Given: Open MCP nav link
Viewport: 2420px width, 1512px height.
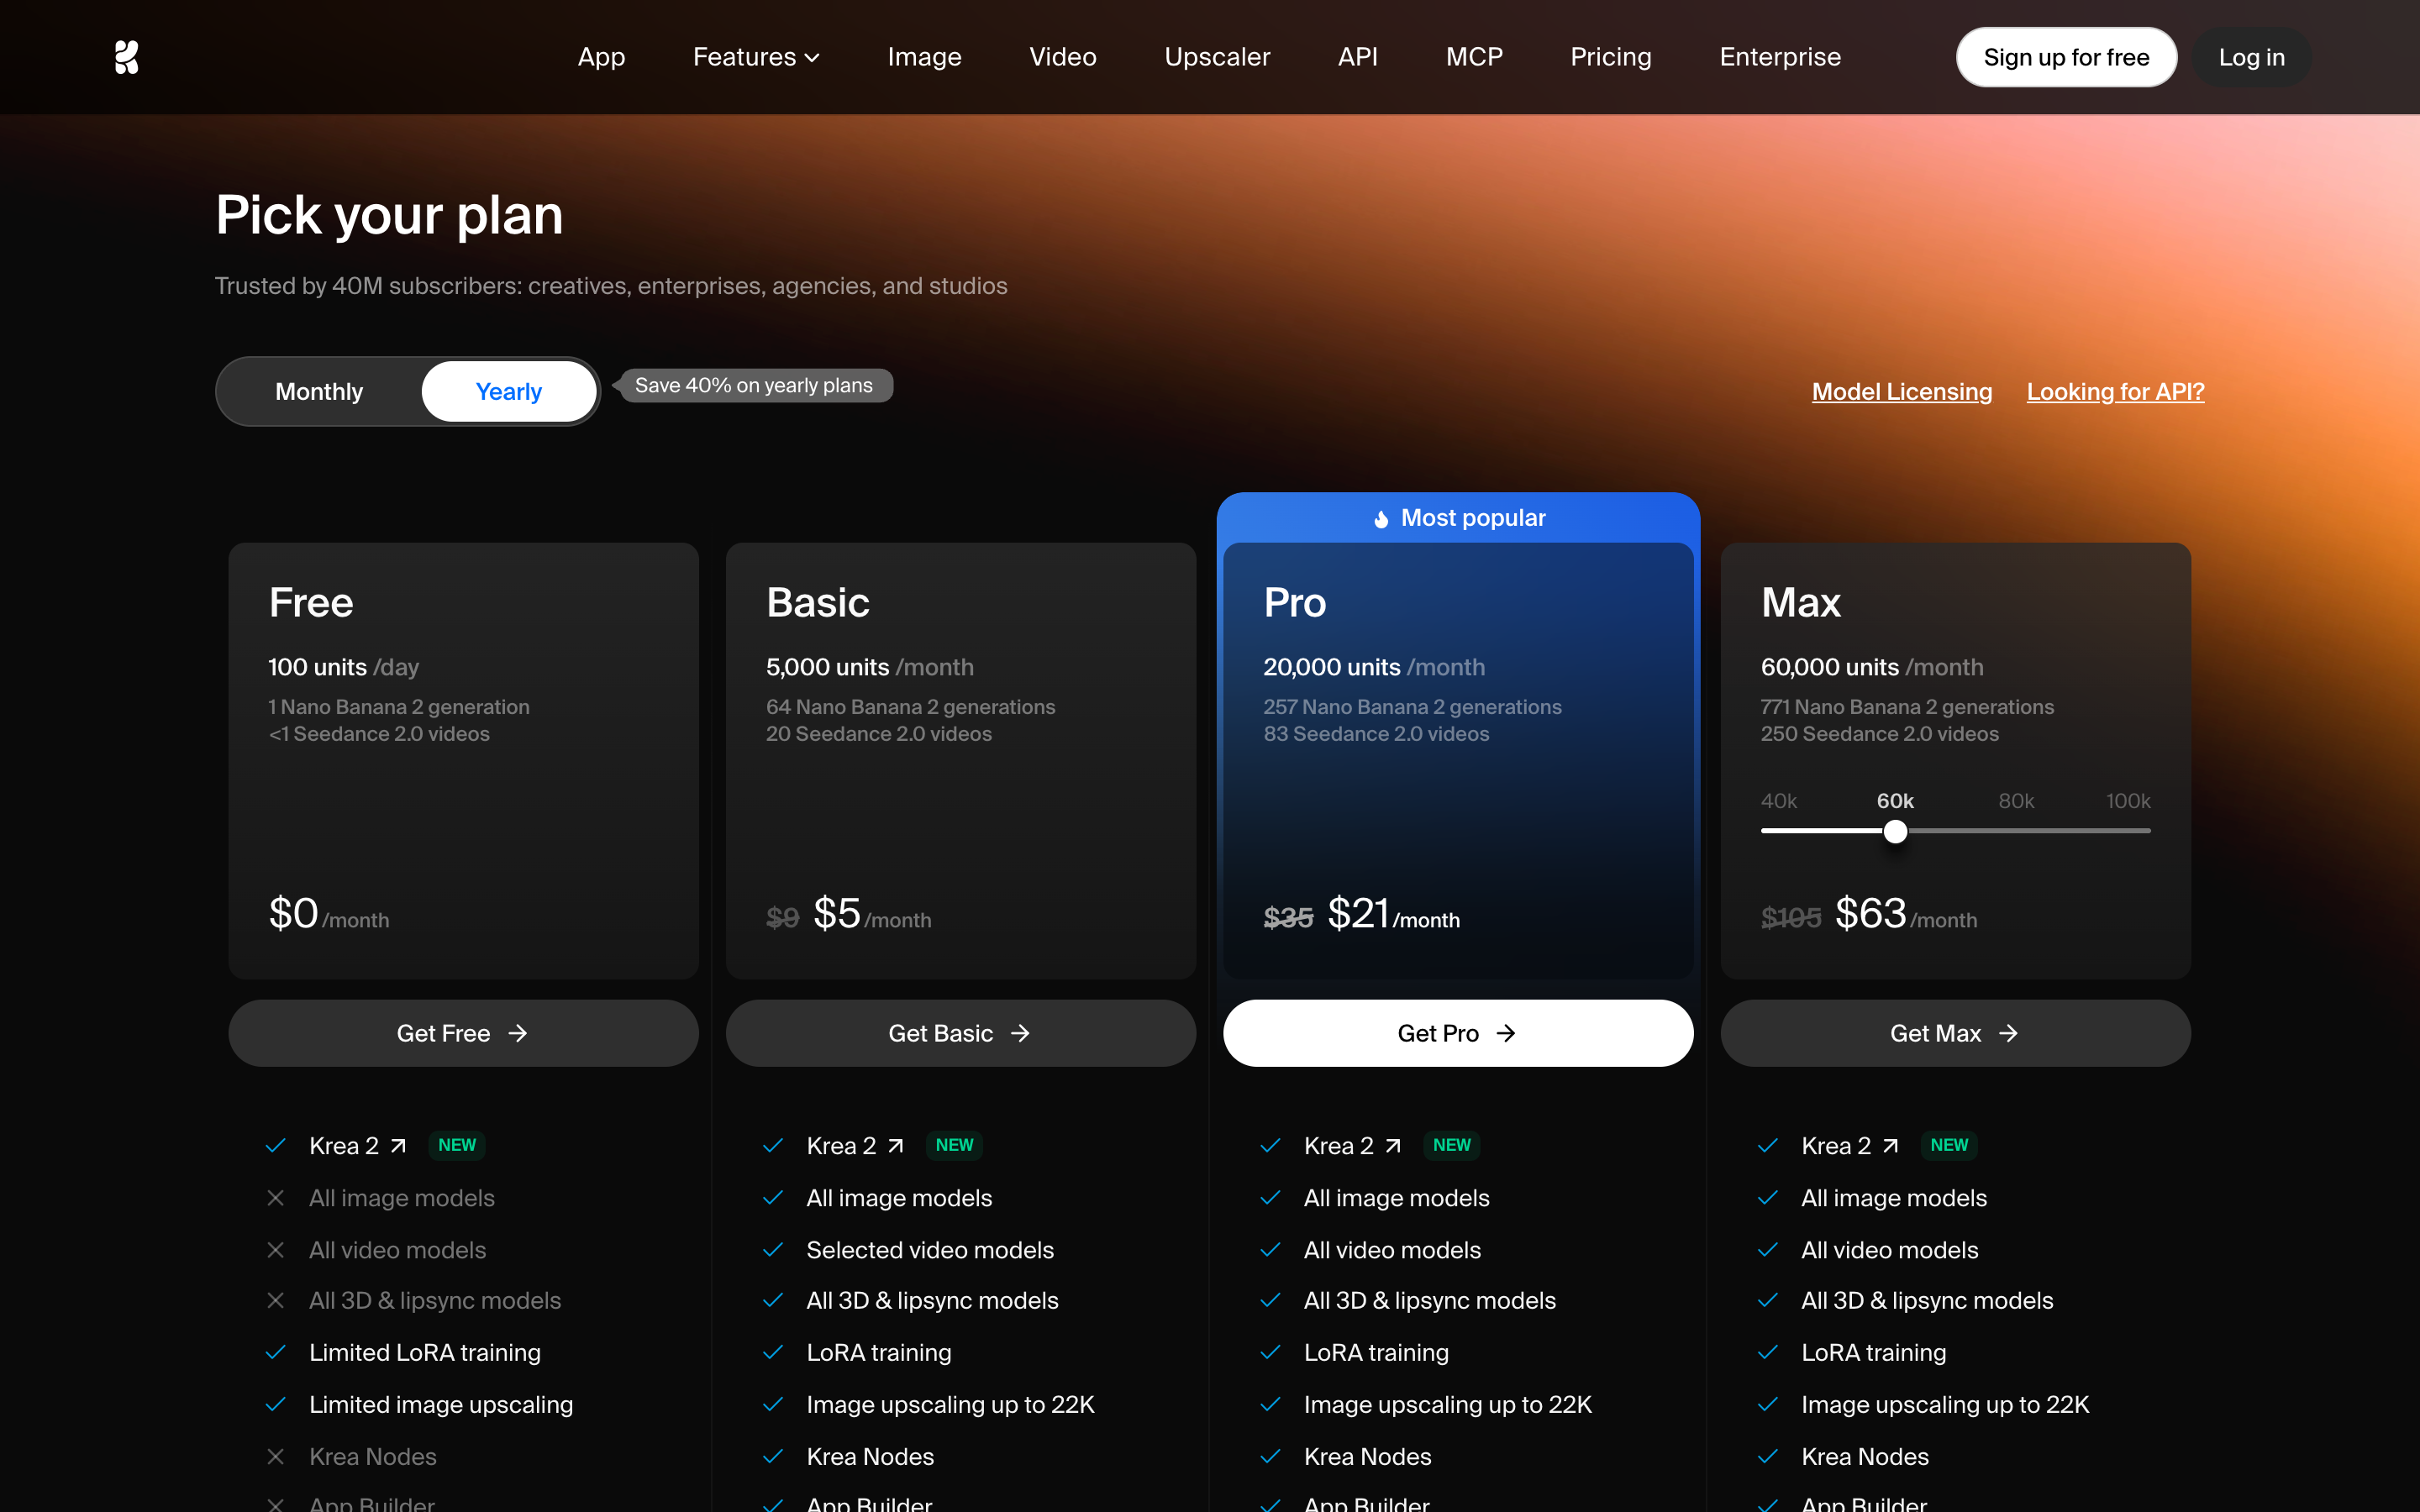Looking at the screenshot, I should 1474,57.
